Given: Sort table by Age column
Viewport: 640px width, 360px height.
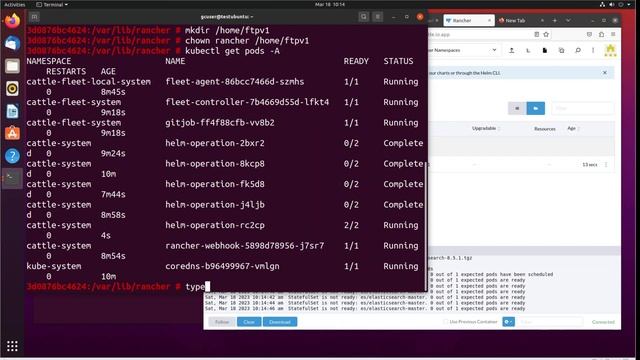Looking at the screenshot, I should pyautogui.click(x=573, y=128).
